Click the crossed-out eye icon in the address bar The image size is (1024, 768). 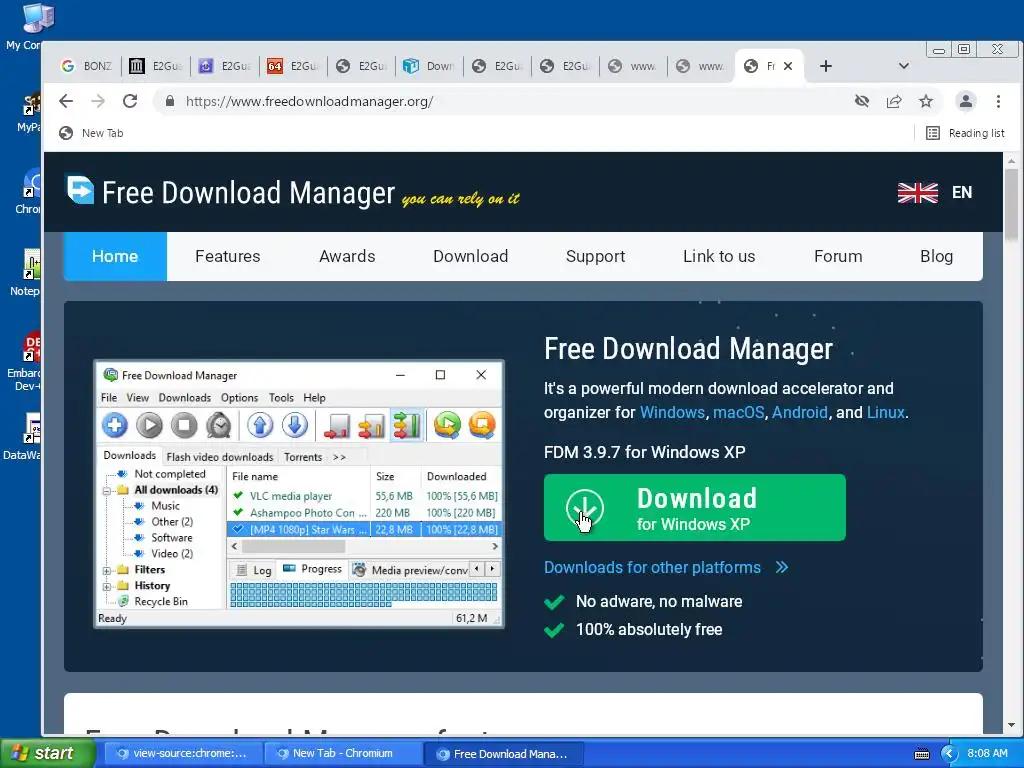(862, 101)
